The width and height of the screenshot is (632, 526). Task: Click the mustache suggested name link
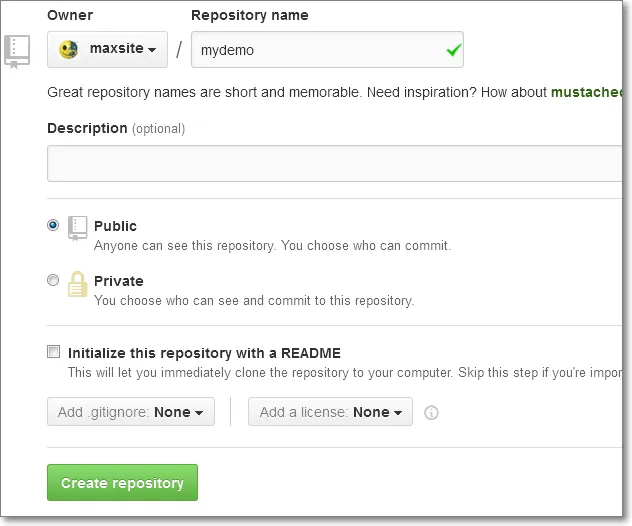586,92
